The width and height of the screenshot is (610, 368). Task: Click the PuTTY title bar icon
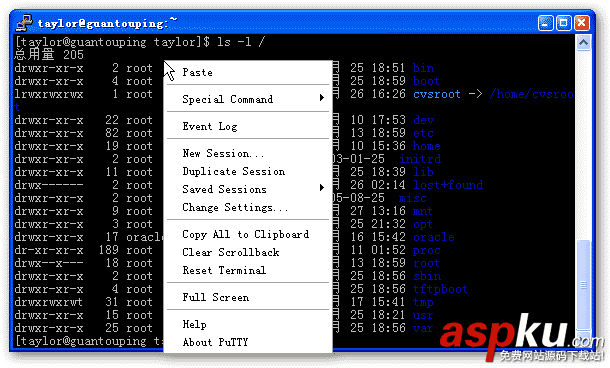(x=24, y=23)
